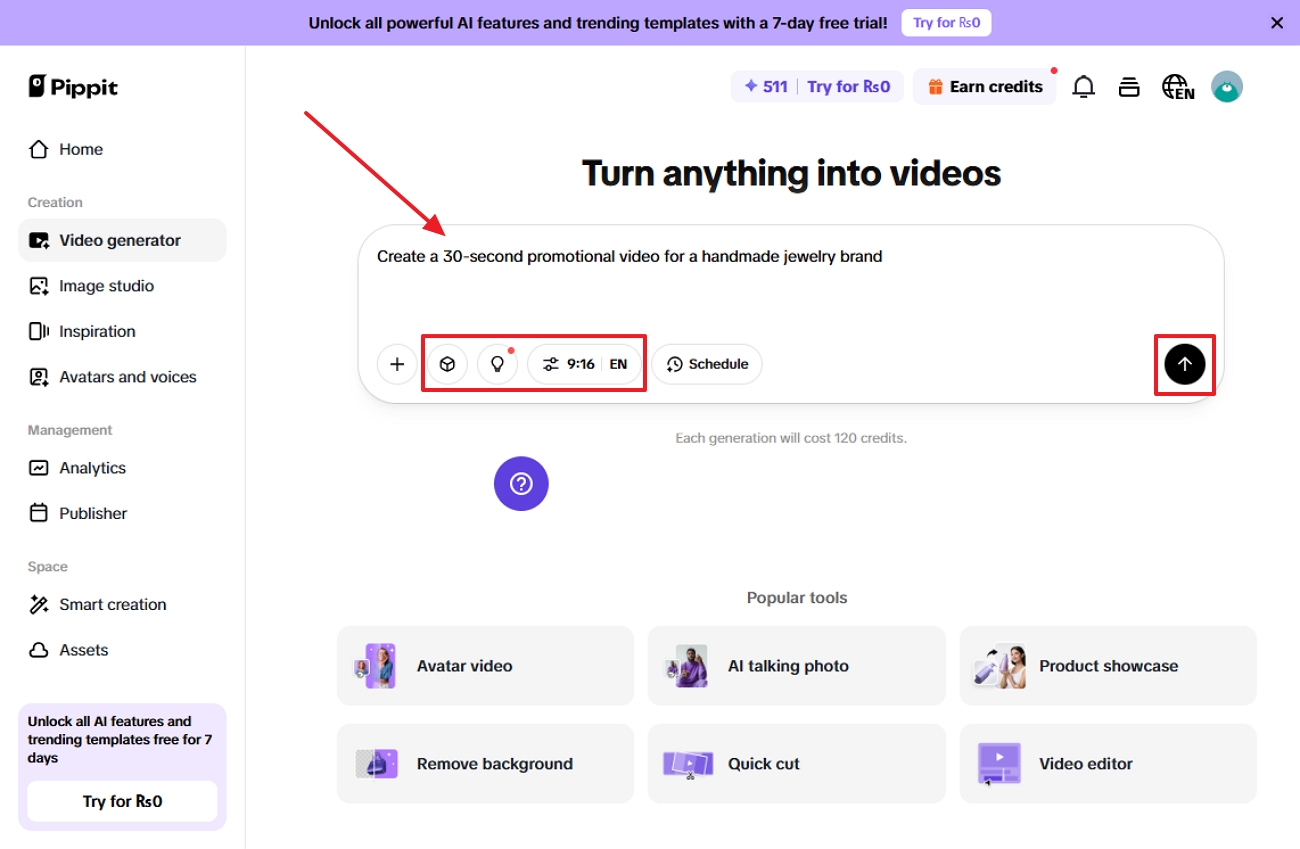The image size is (1300, 849).
Task: Open the purple help question-mark button
Action: (521, 484)
